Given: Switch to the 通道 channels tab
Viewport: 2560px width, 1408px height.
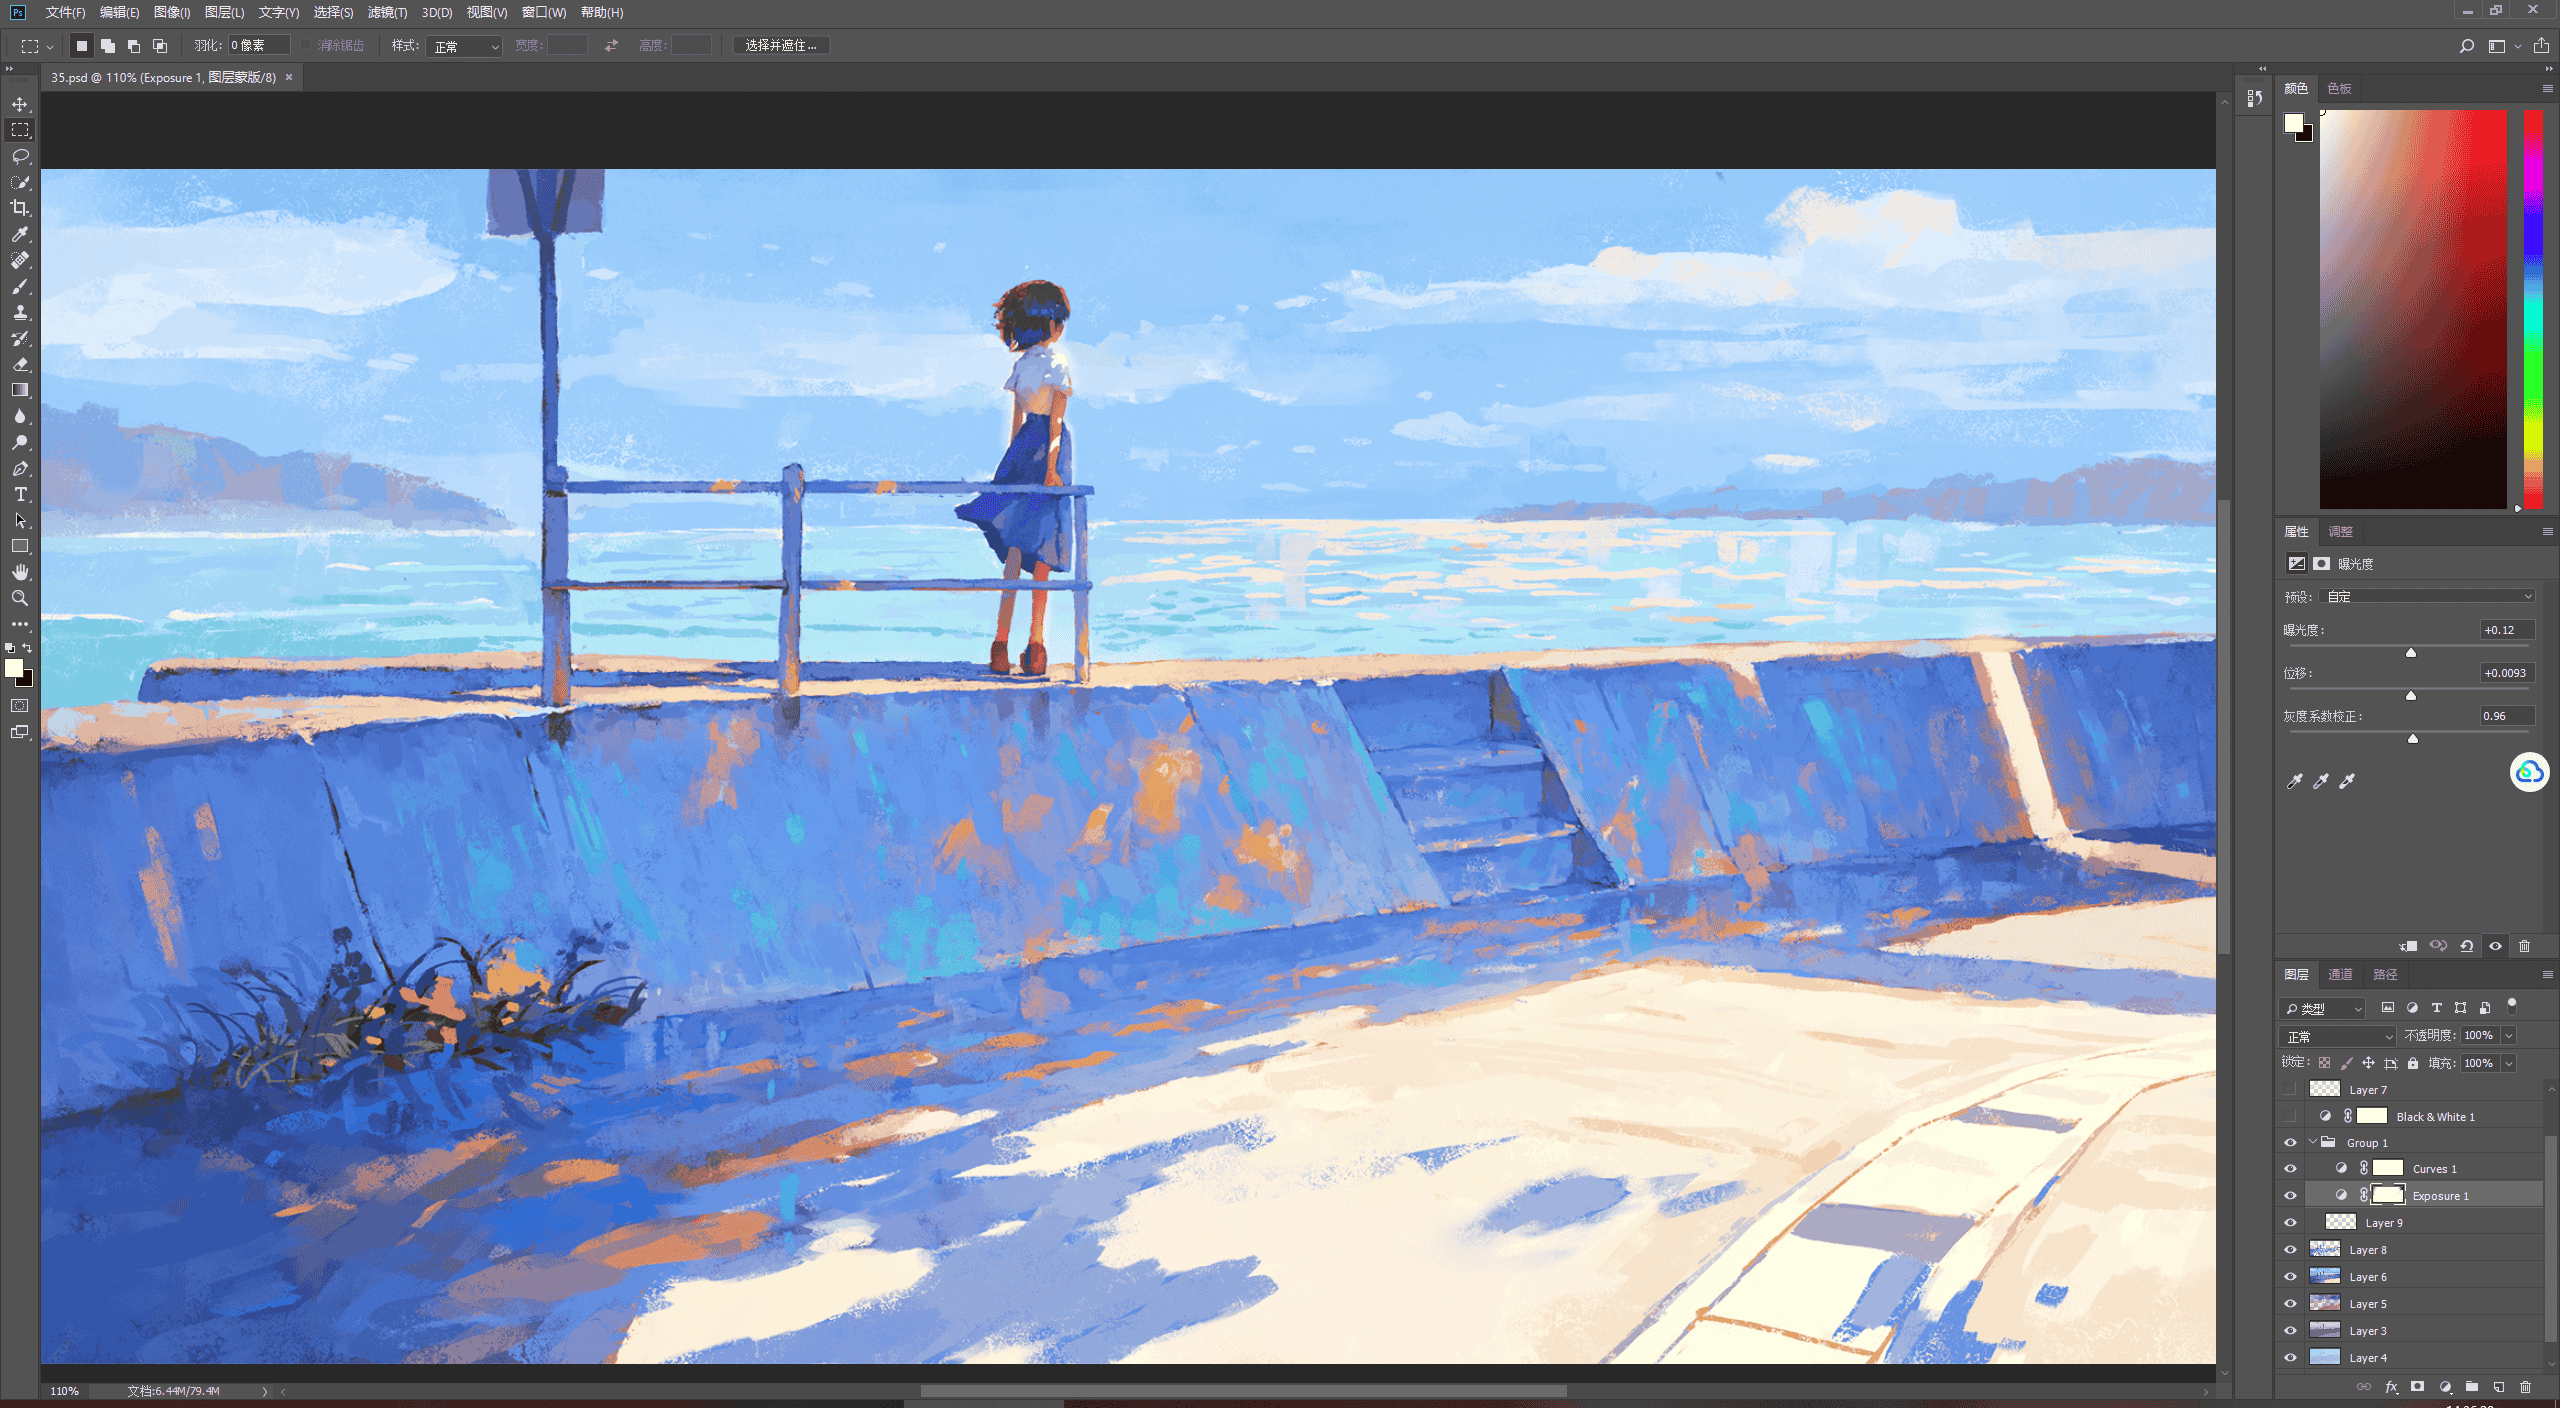Looking at the screenshot, I should point(2340,974).
